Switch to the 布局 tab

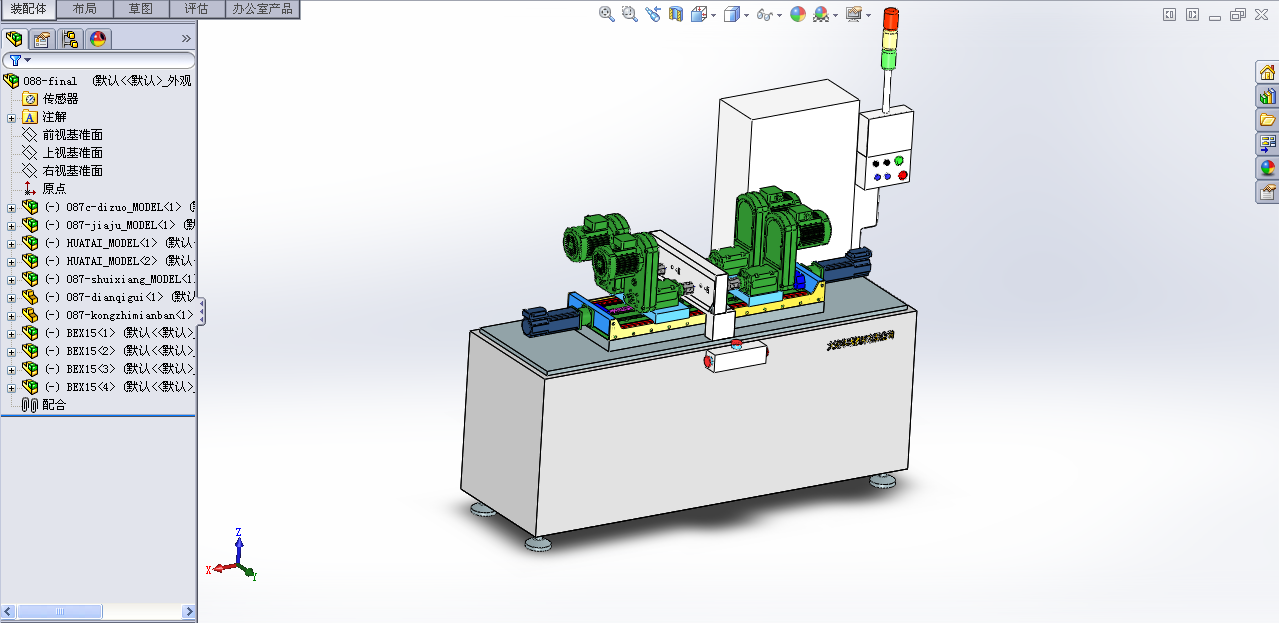click(x=85, y=9)
